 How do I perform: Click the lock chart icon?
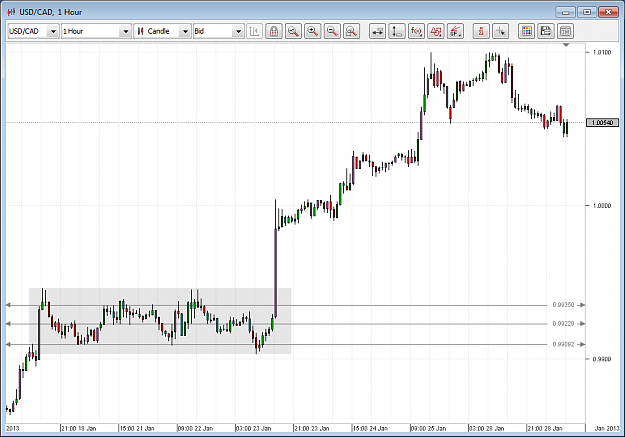(274, 31)
